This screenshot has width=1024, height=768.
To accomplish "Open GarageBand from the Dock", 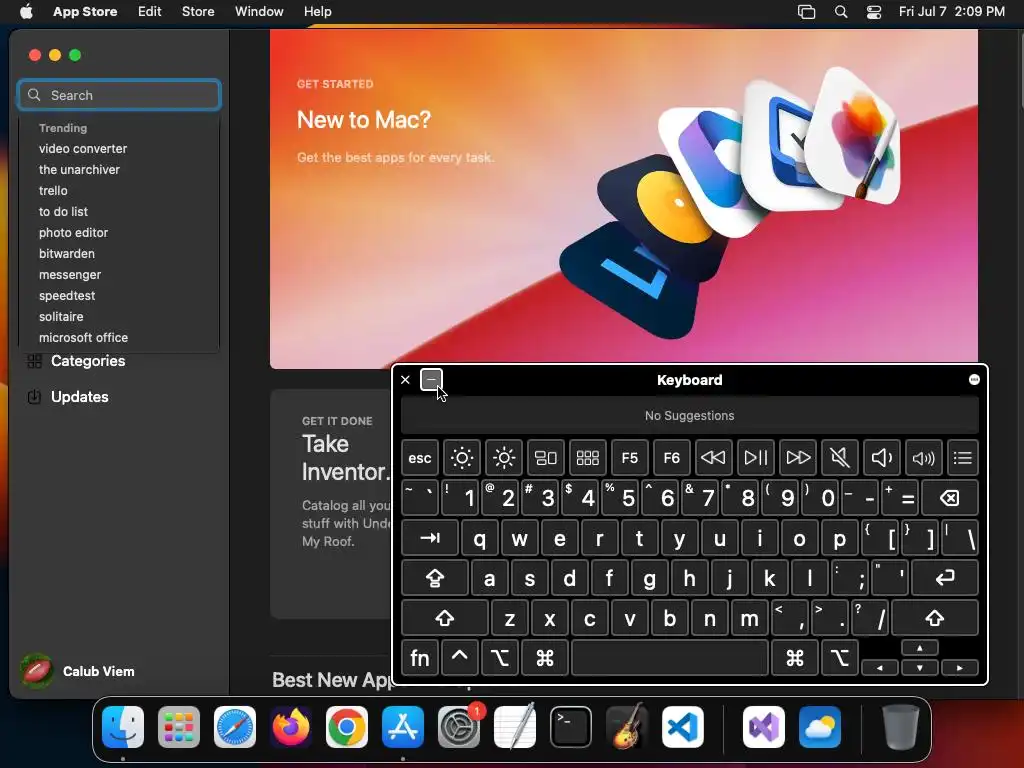I will (627, 727).
